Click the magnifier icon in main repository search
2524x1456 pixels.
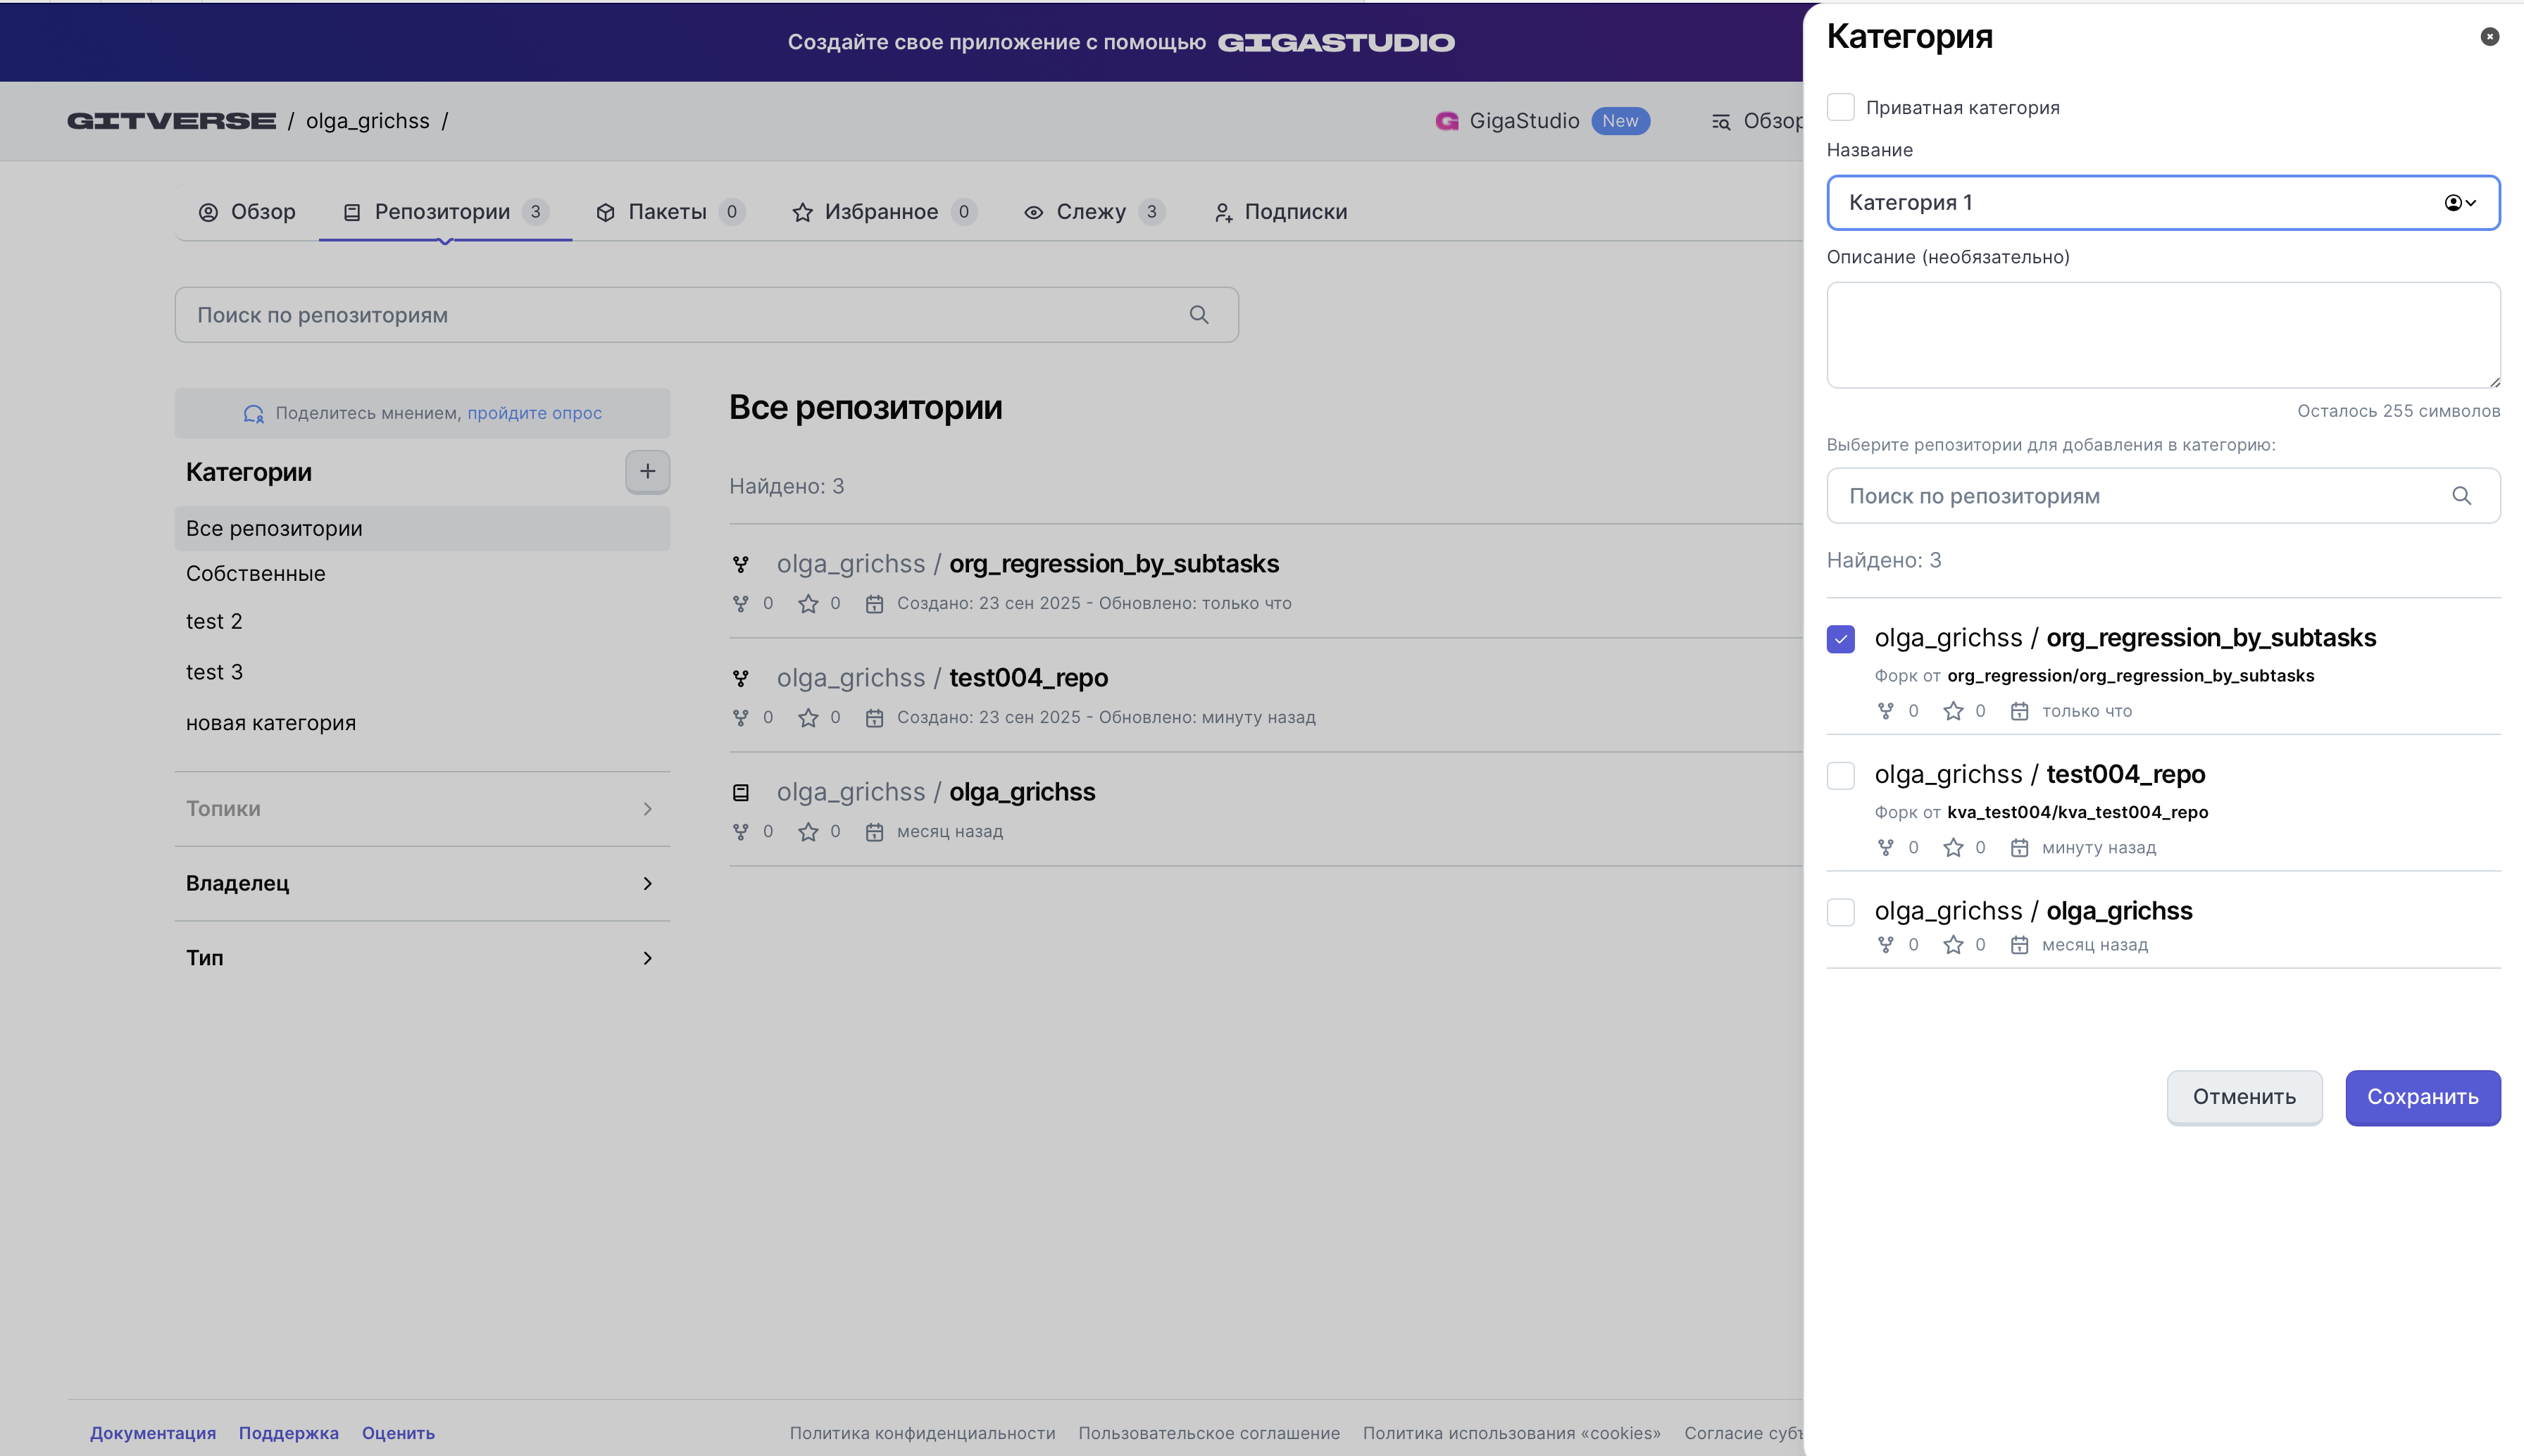click(1199, 315)
